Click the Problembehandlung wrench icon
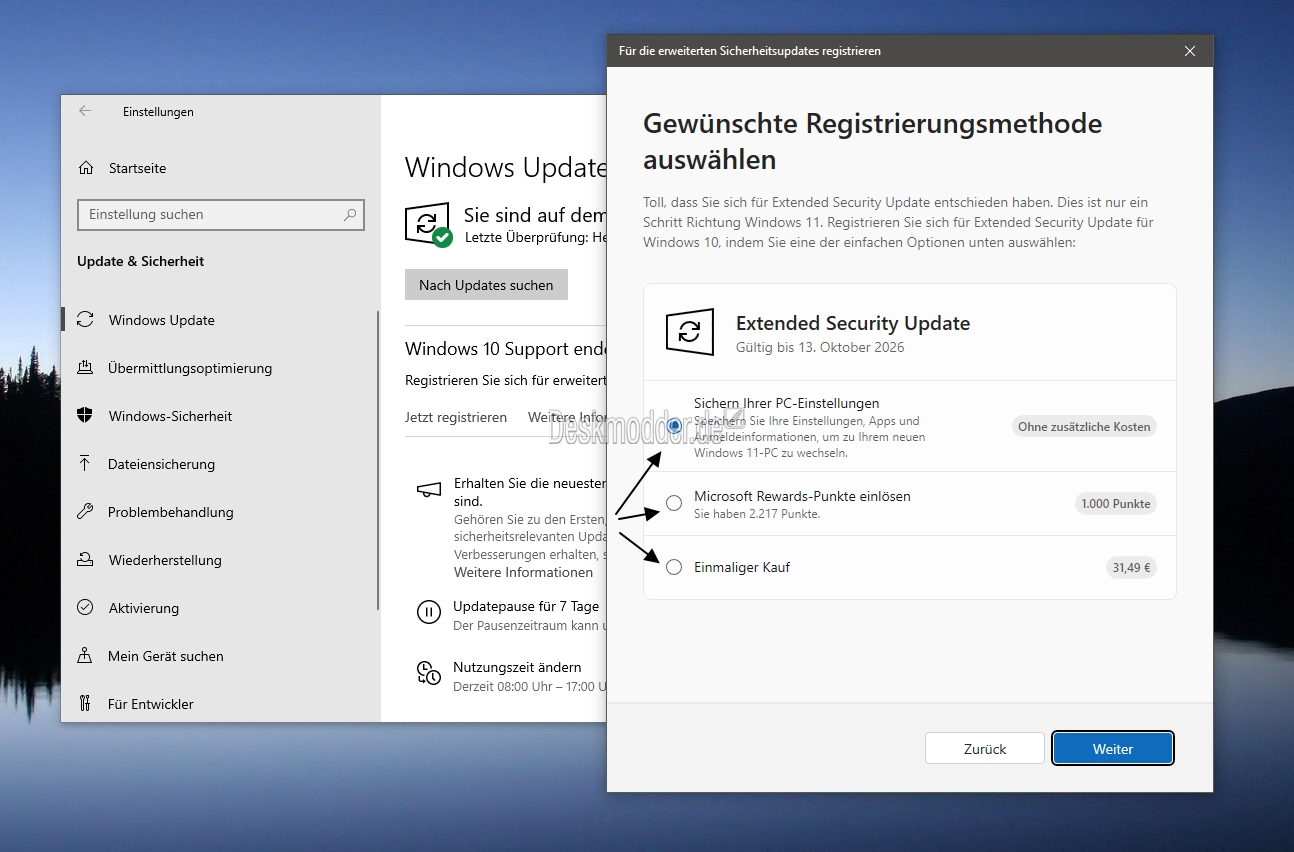 click(x=85, y=512)
